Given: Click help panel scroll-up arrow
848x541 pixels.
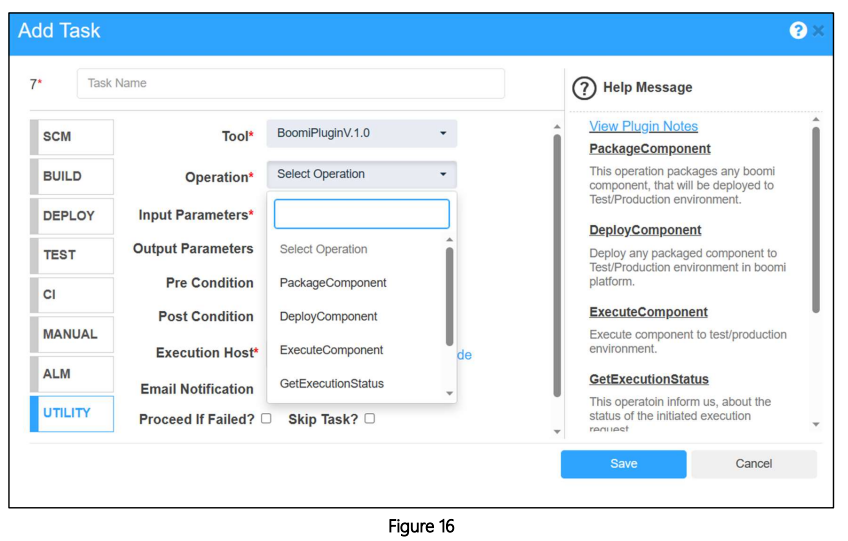Looking at the screenshot, I should coord(816,119).
